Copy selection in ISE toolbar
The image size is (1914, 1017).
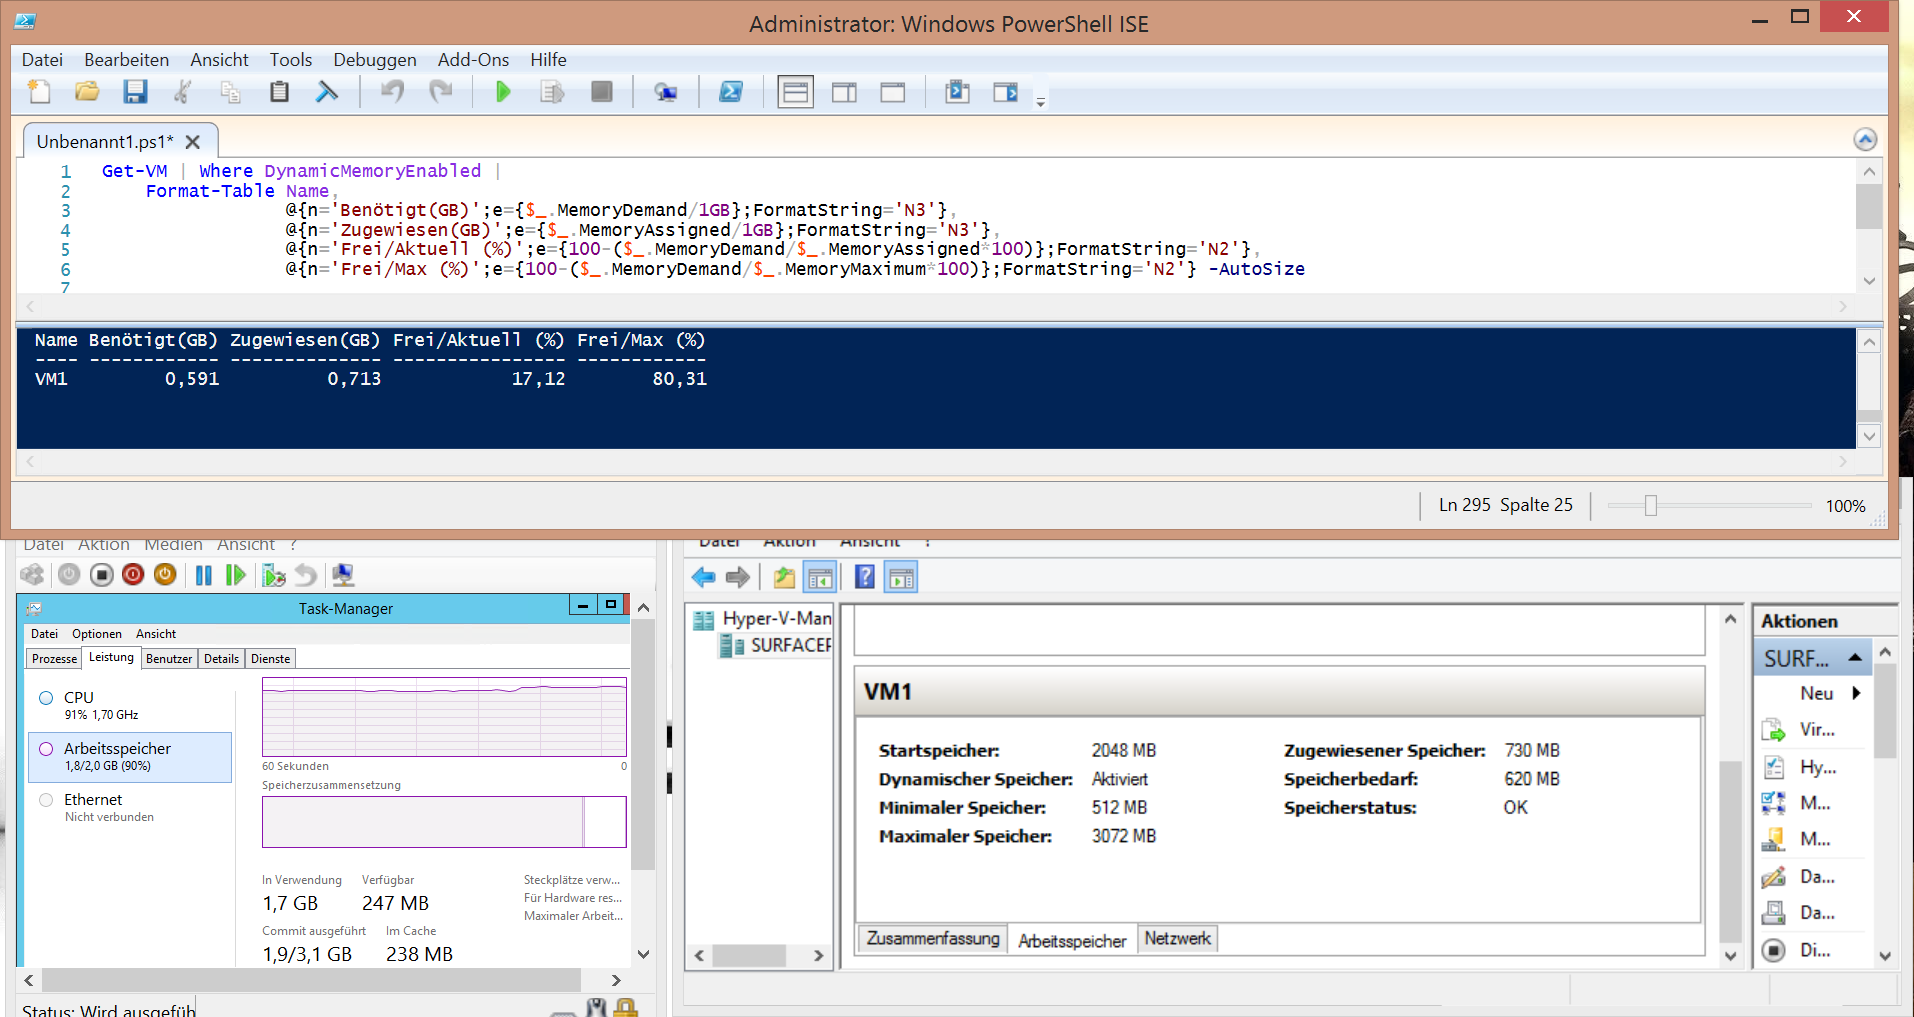pyautogui.click(x=231, y=92)
